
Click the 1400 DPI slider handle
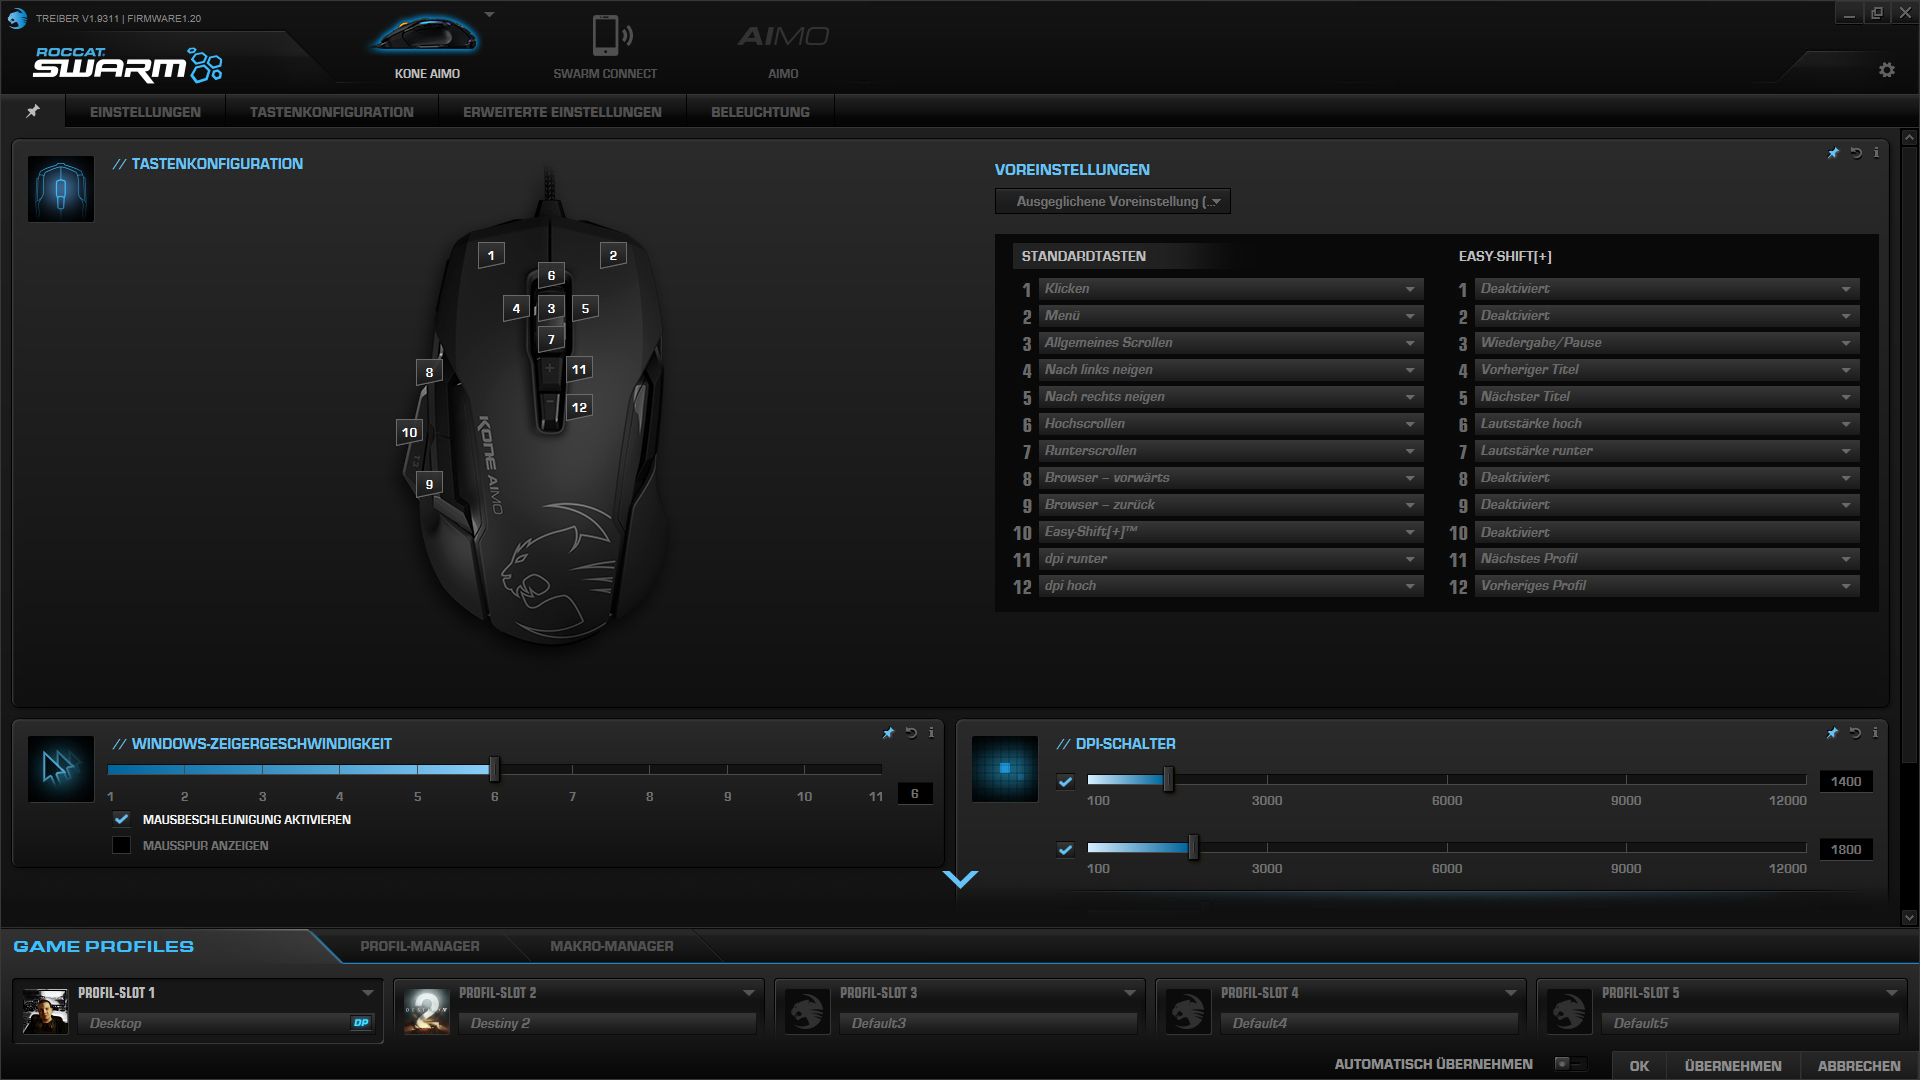pyautogui.click(x=1168, y=779)
